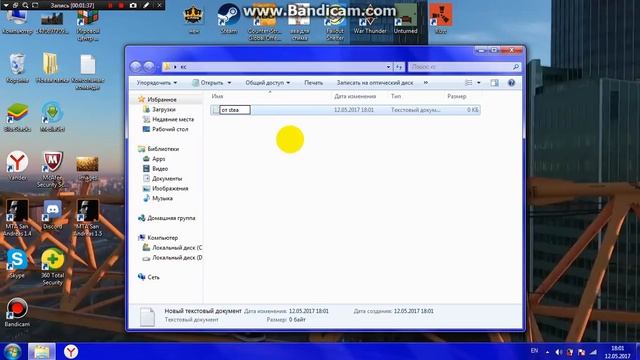Select Apps library in navigation pane

158,159
